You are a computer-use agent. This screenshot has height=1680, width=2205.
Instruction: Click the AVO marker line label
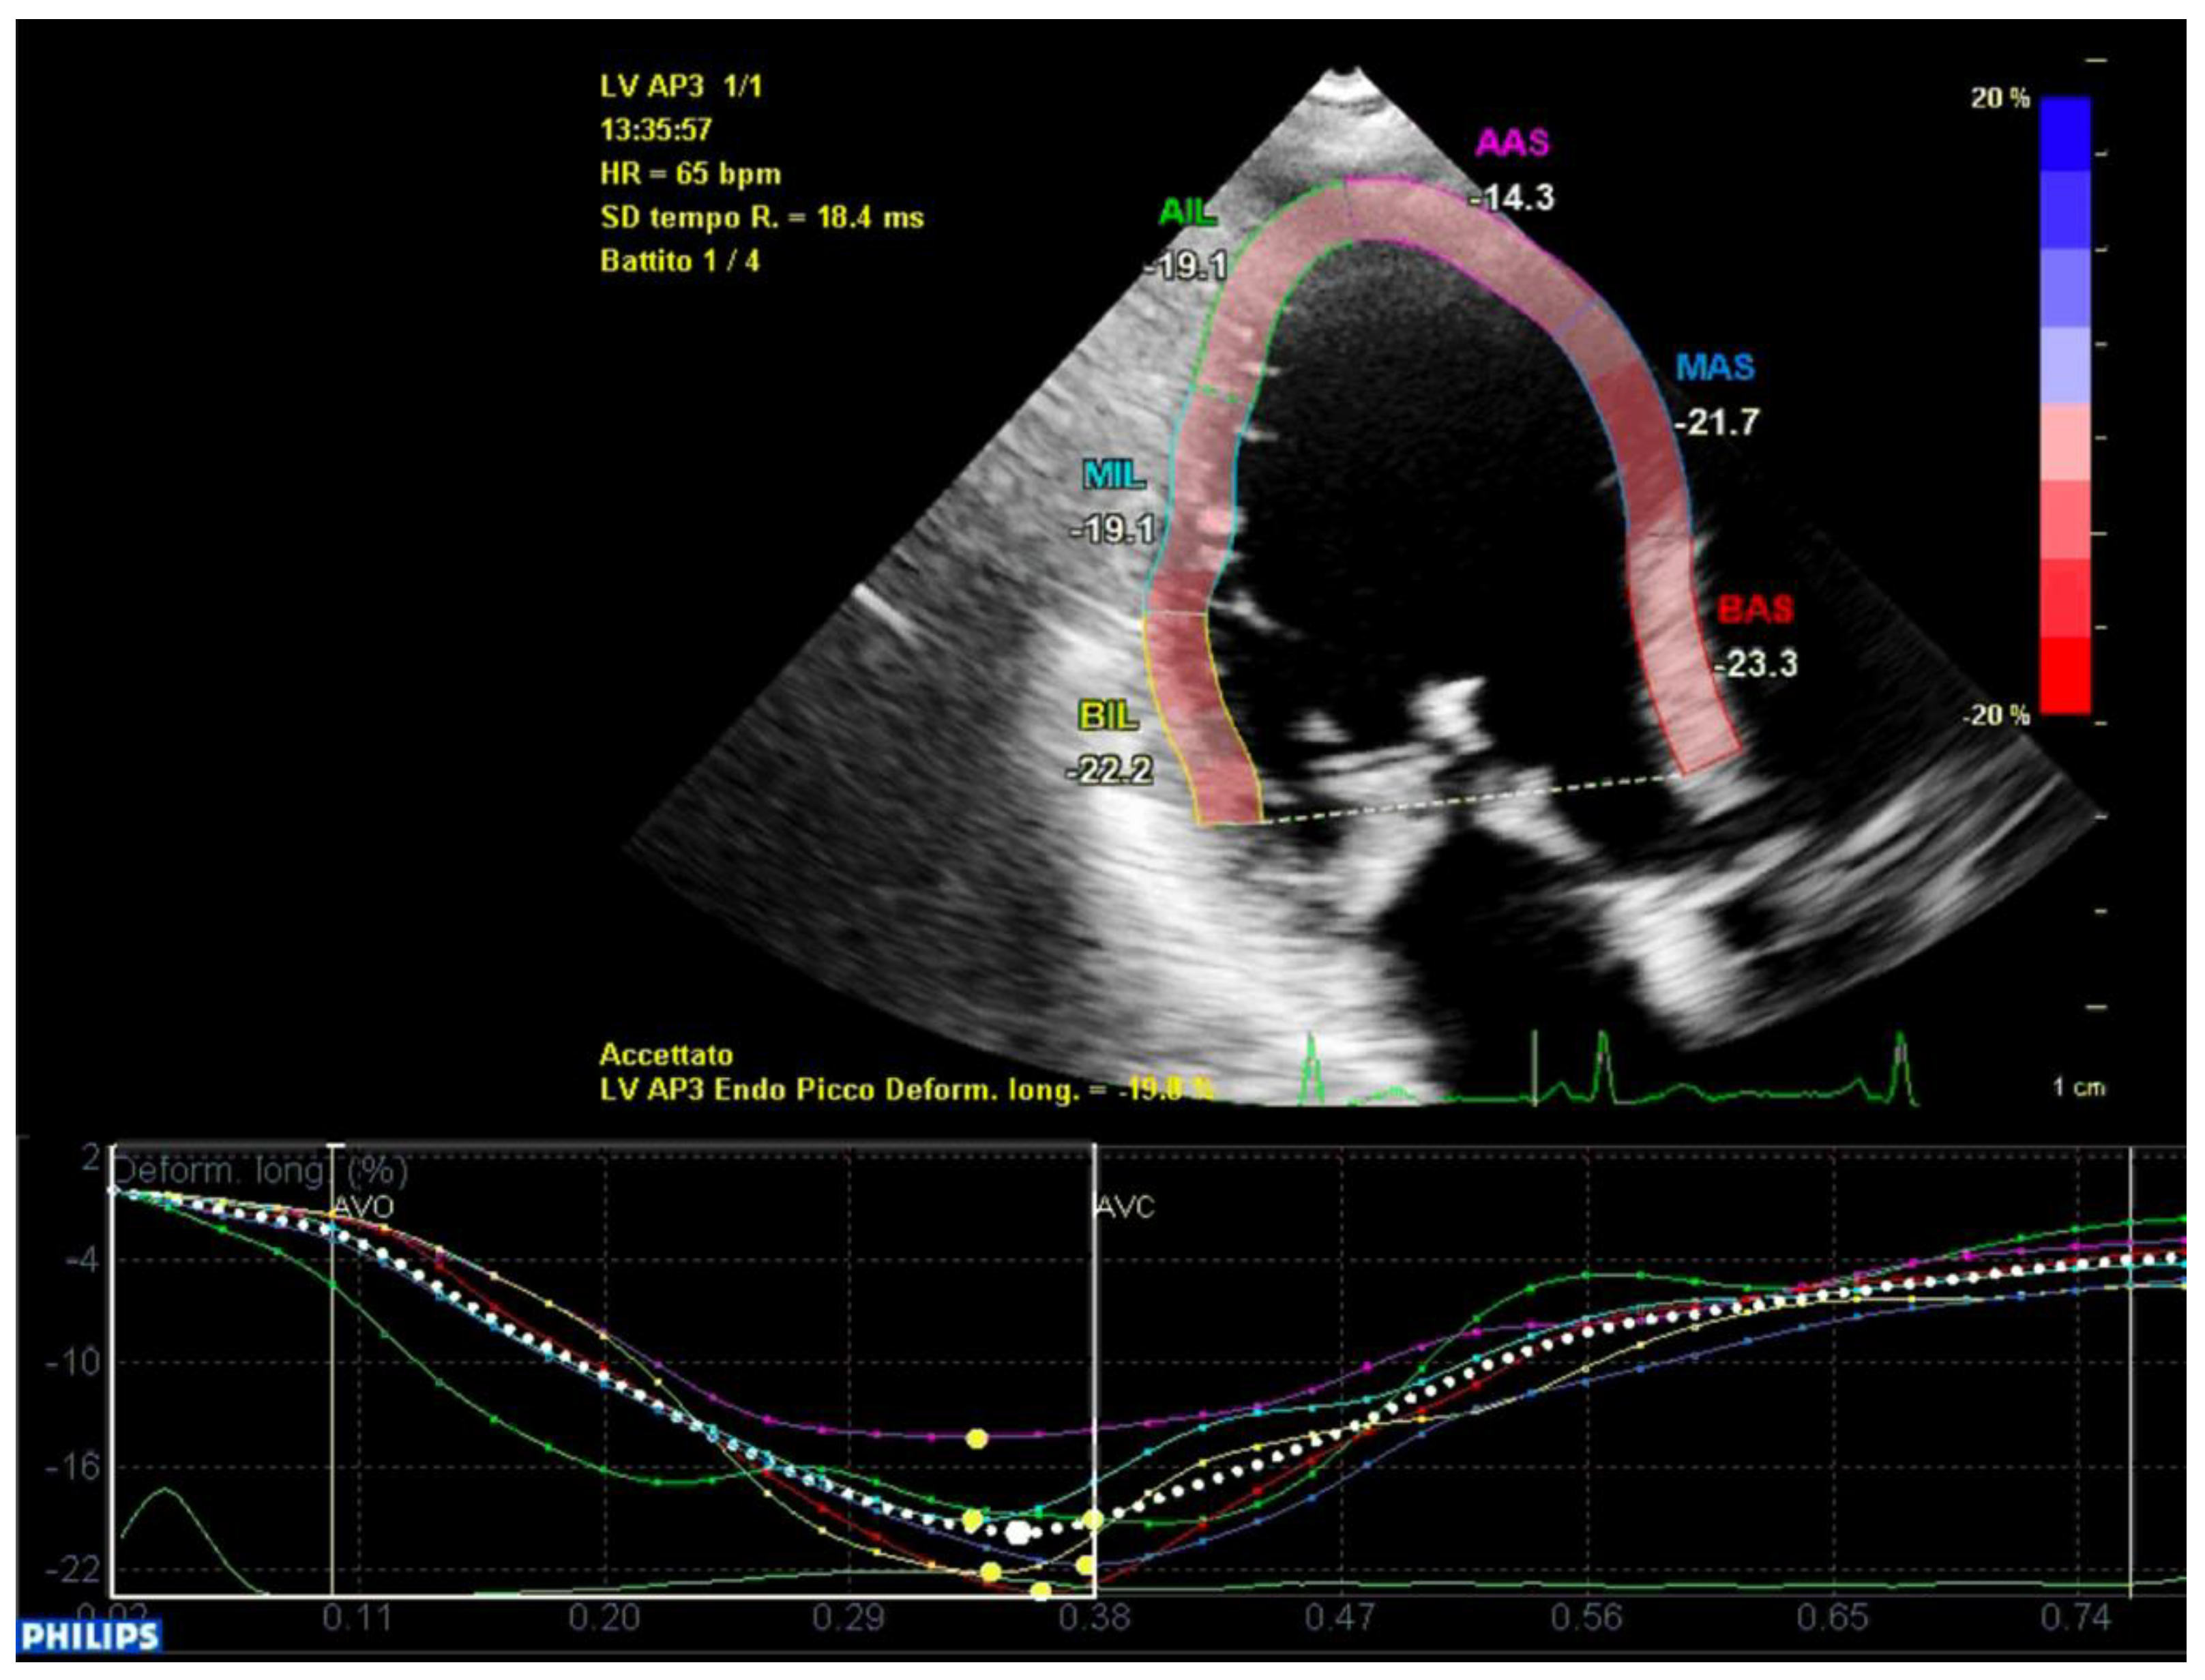(x=363, y=1207)
